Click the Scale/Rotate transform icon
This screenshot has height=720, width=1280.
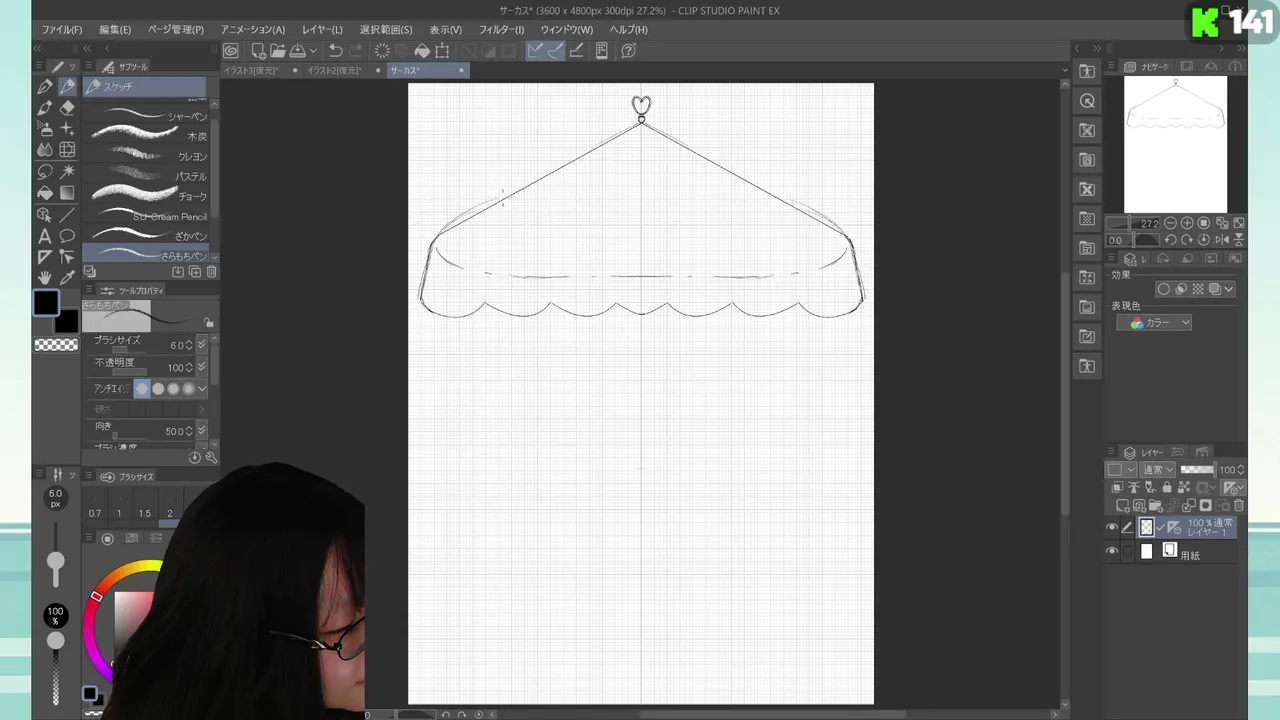point(442,51)
